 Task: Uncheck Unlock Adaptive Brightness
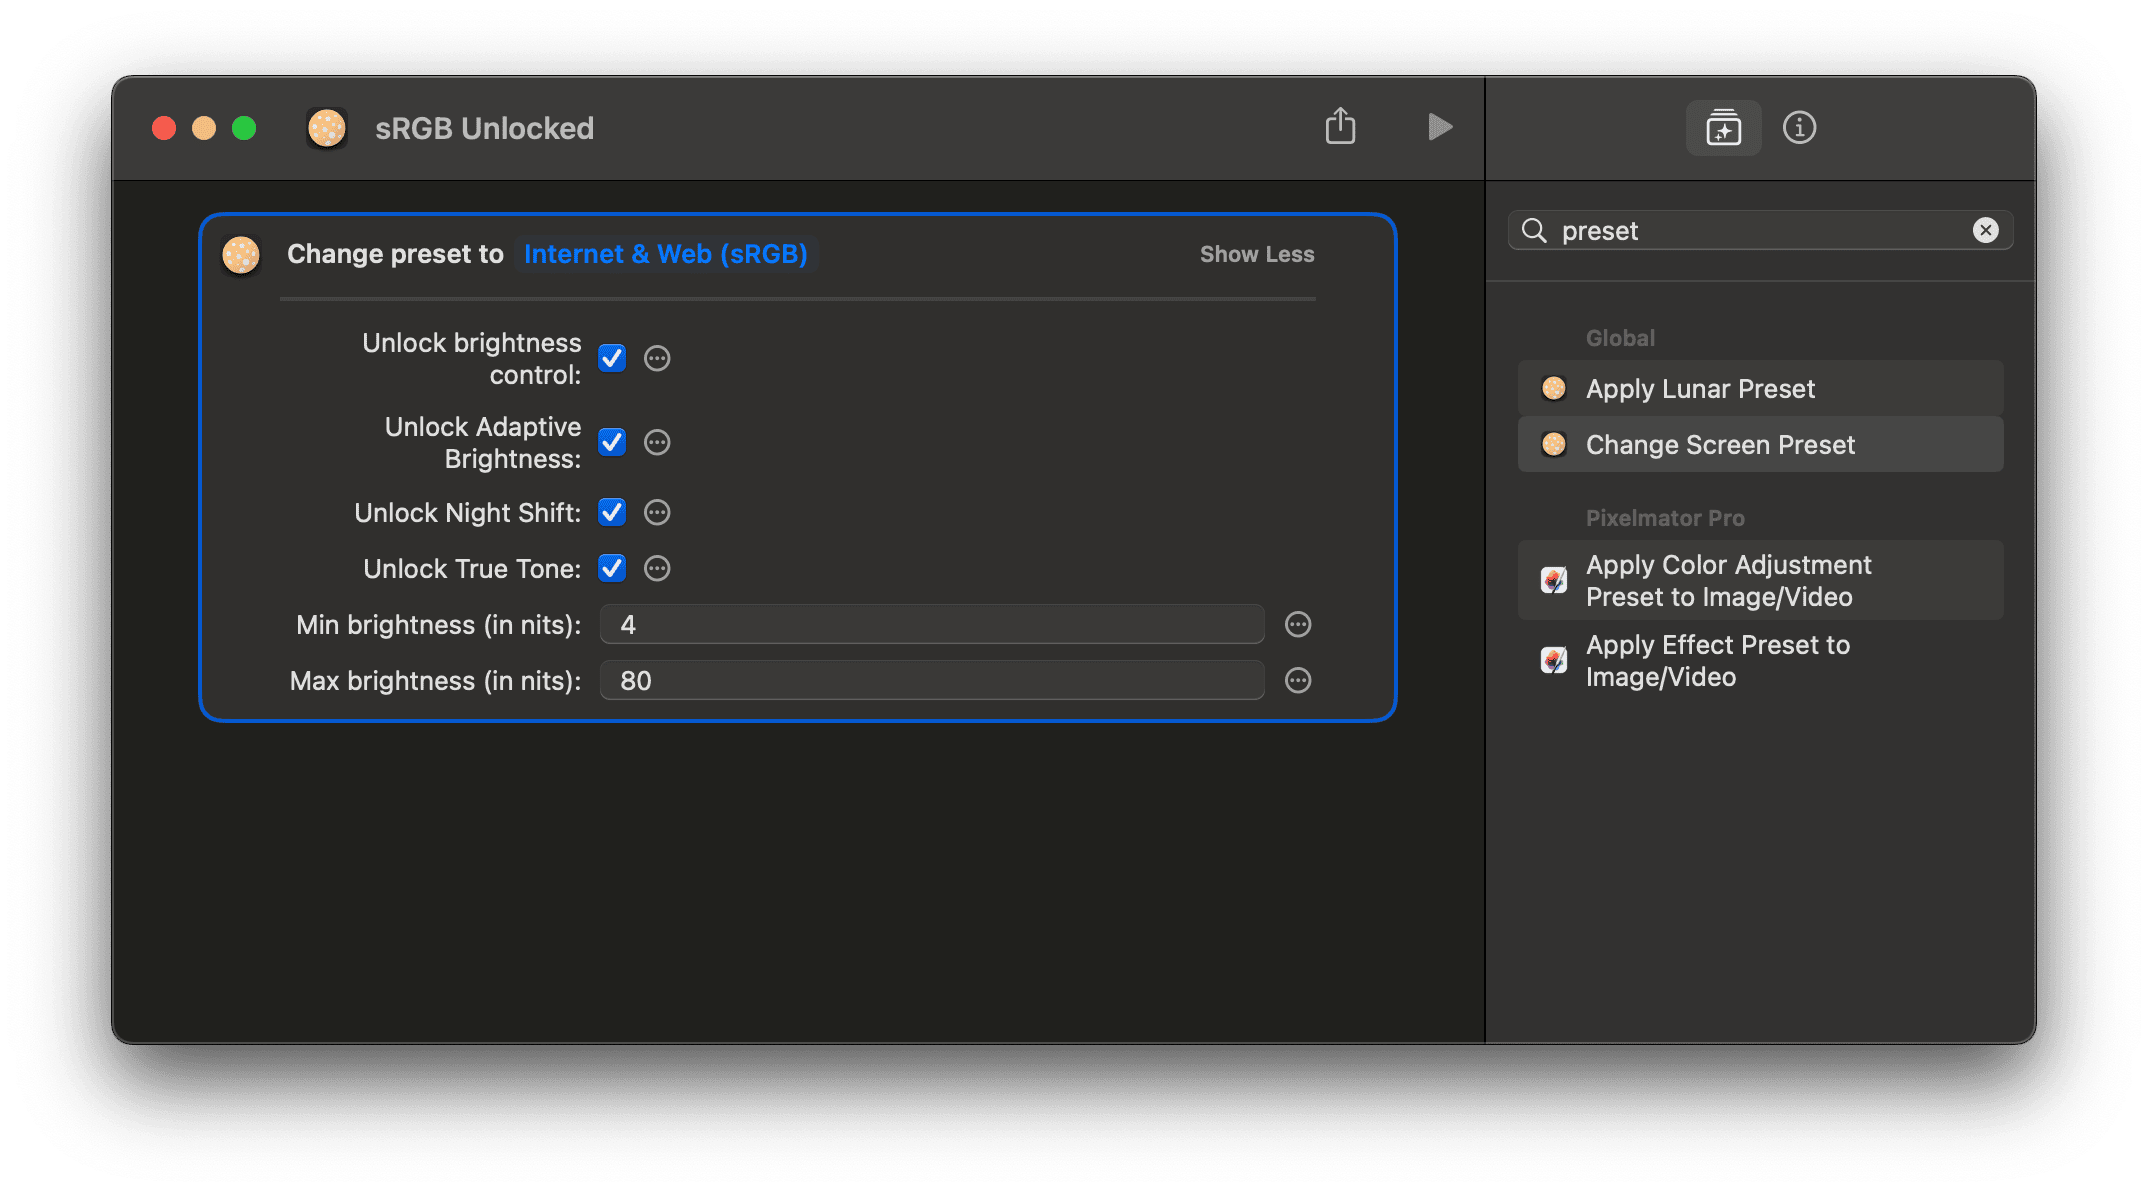click(612, 442)
